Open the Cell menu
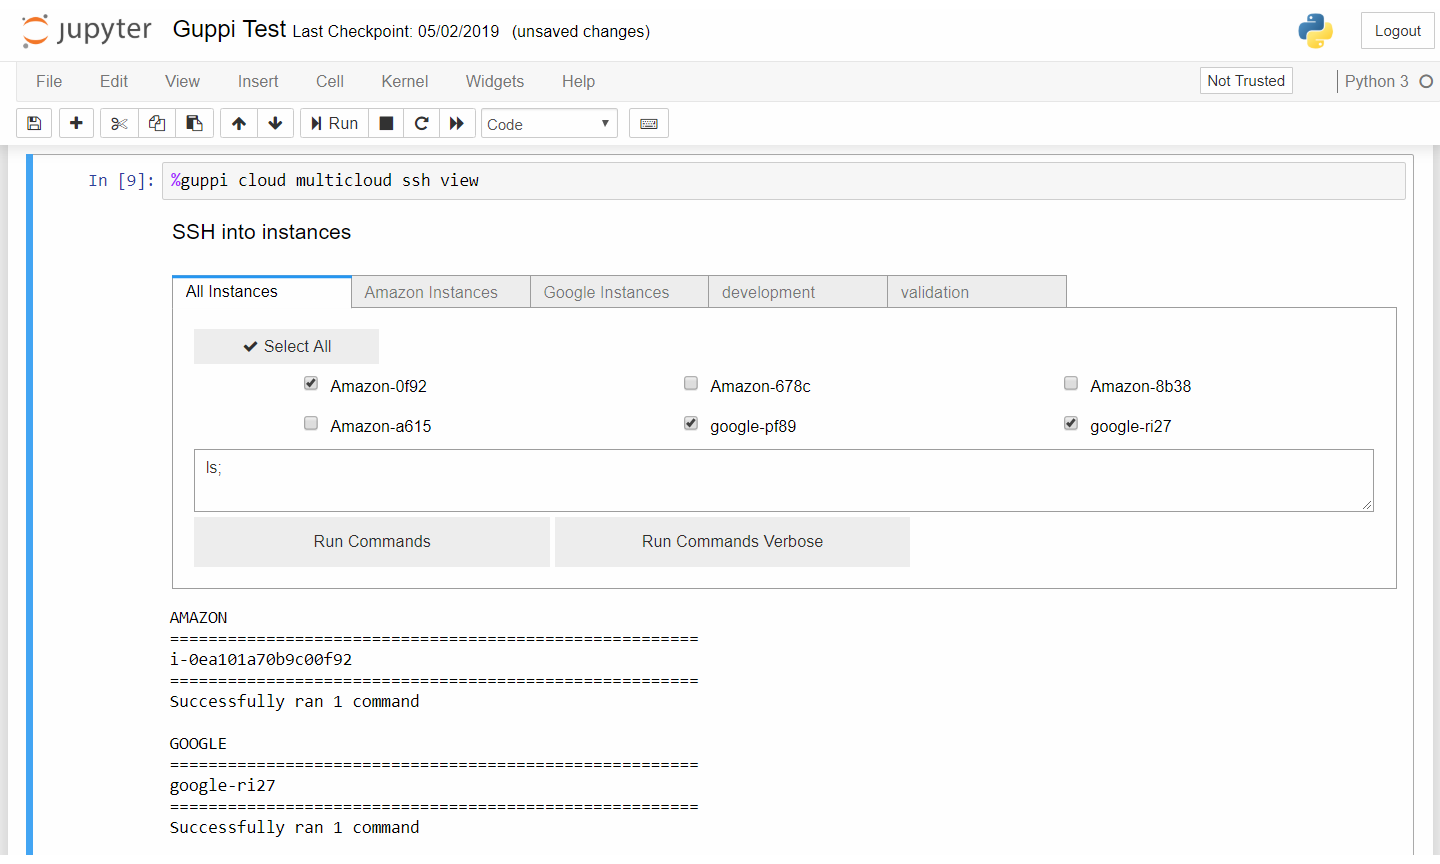The width and height of the screenshot is (1440, 864). 330,81
